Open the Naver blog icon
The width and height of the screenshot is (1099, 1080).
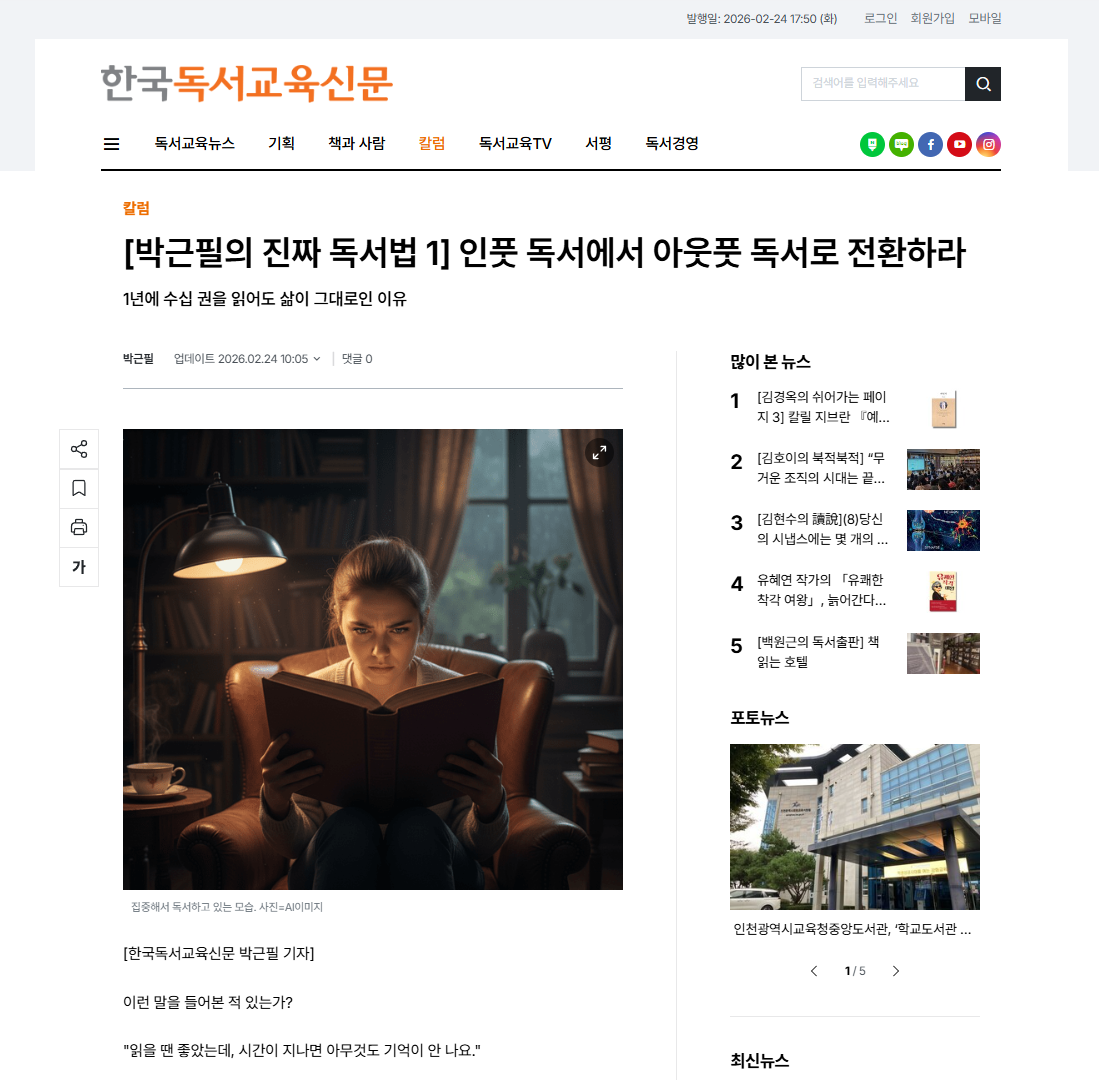(872, 144)
